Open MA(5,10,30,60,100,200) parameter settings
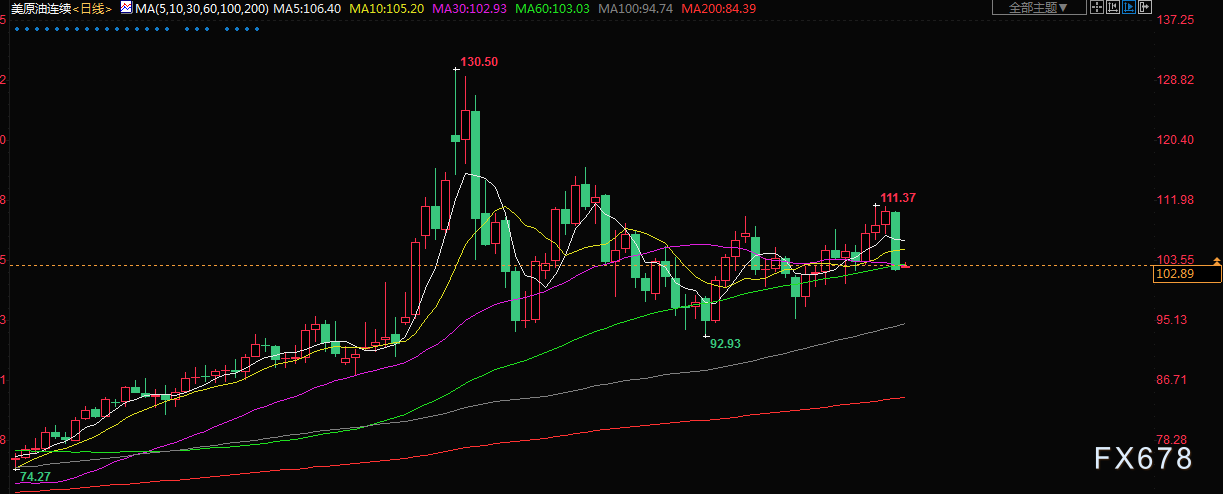Screen dimensions: 1223x494 tap(201, 8)
